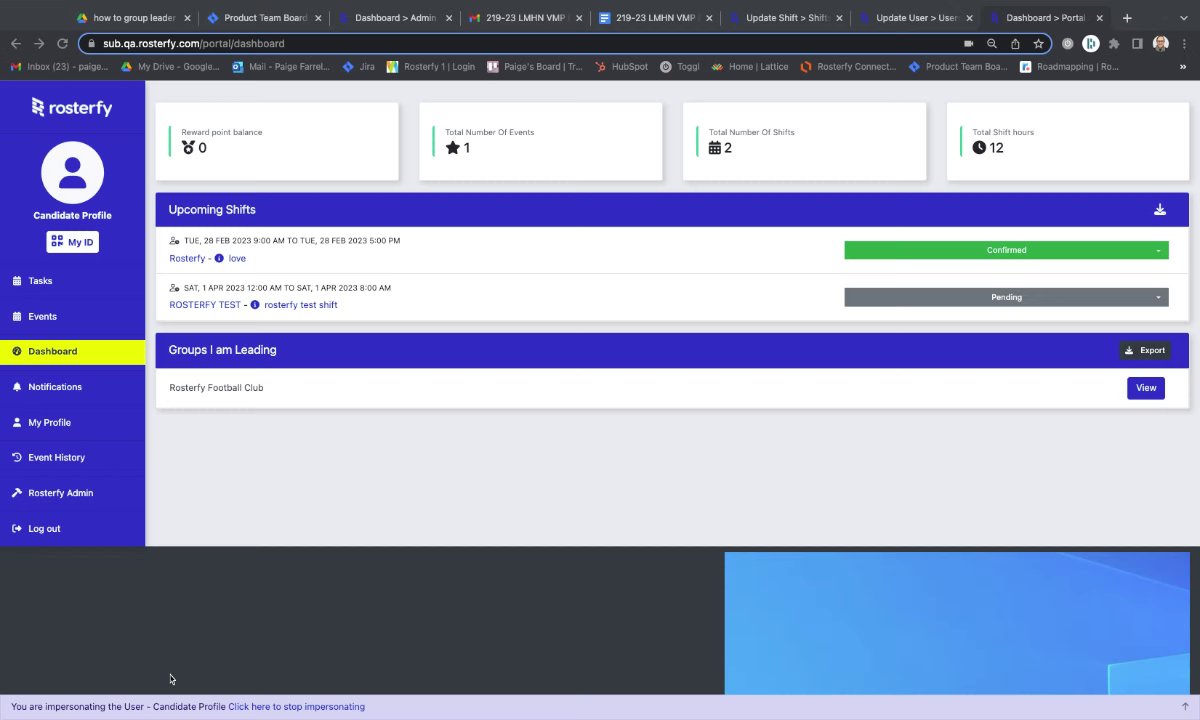
Task: Go to My Profile in sidebar
Action: 72,422
